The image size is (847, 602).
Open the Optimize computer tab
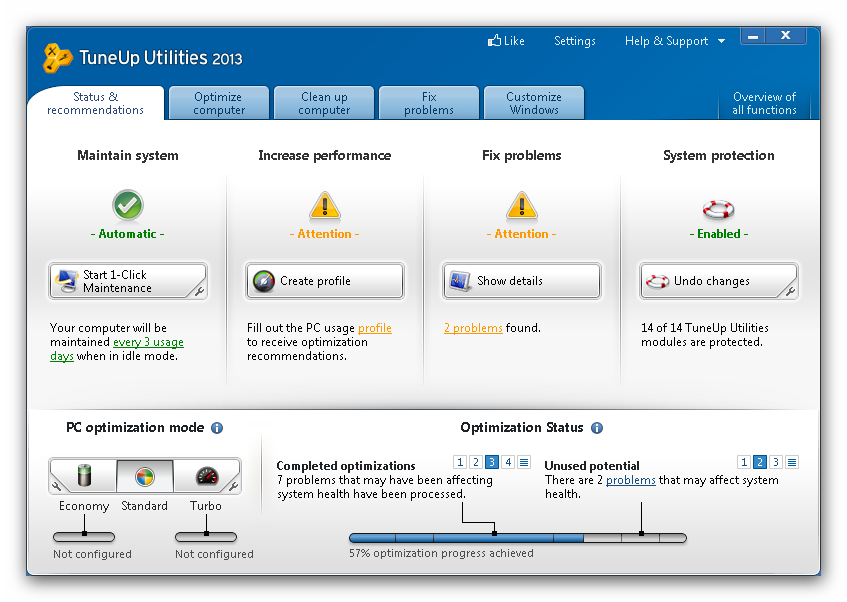coord(219,103)
